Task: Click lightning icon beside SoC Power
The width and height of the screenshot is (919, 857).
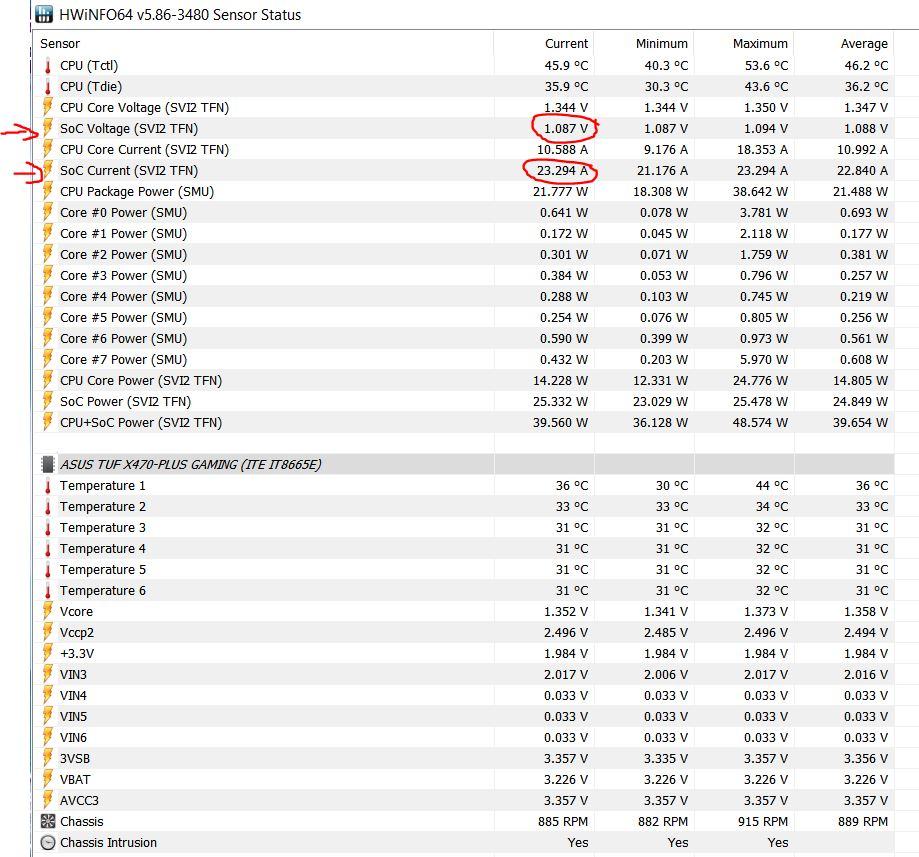Action: tap(48, 402)
